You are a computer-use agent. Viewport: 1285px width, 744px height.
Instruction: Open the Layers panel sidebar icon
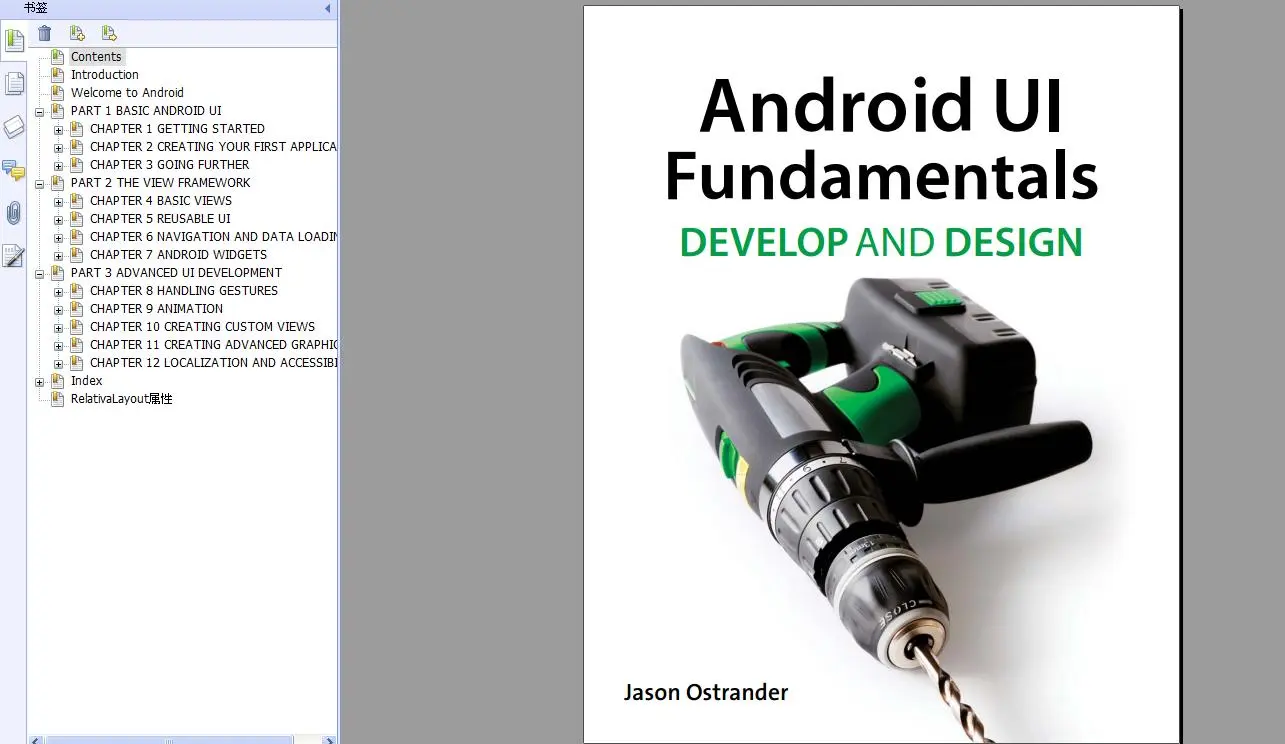click(x=14, y=127)
